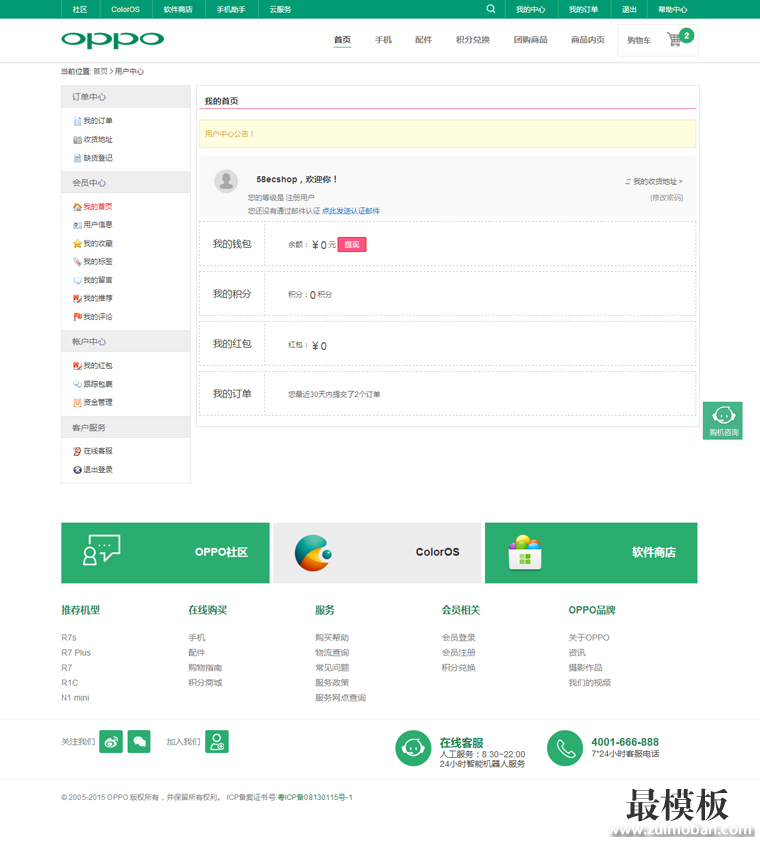Click the WeChat follow icon
Image resolution: width=760 pixels, height=842 pixels.
pyautogui.click(x=139, y=742)
